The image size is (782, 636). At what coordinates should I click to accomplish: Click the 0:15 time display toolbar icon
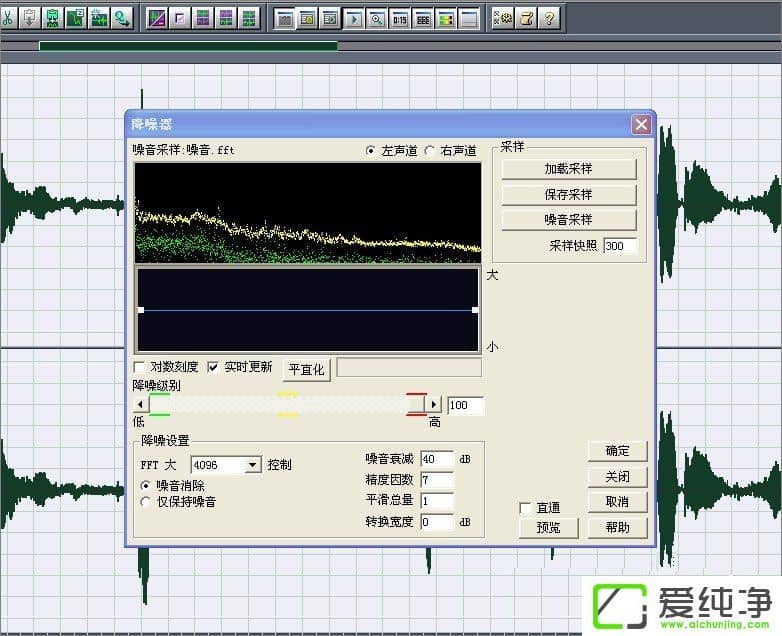400,18
